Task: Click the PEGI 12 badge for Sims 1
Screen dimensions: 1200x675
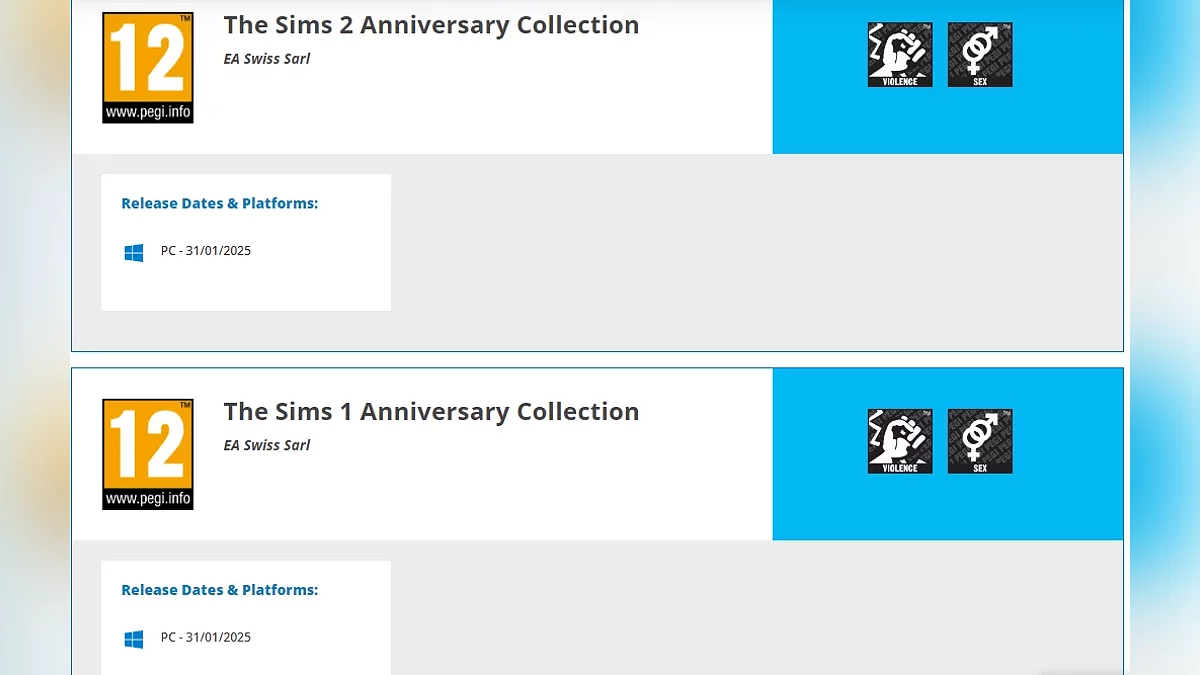Action: pos(148,454)
